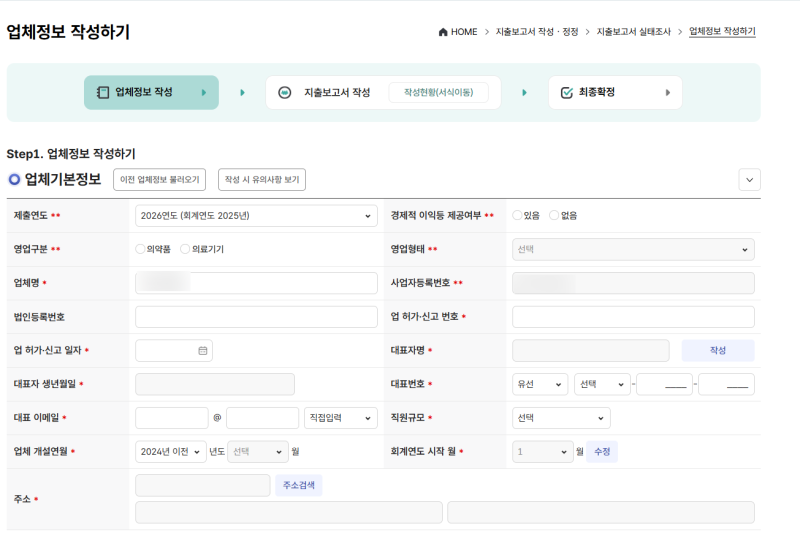The height and width of the screenshot is (551, 800).
Task: Click the checkmark icon beside 최종확정
Action: (566, 92)
